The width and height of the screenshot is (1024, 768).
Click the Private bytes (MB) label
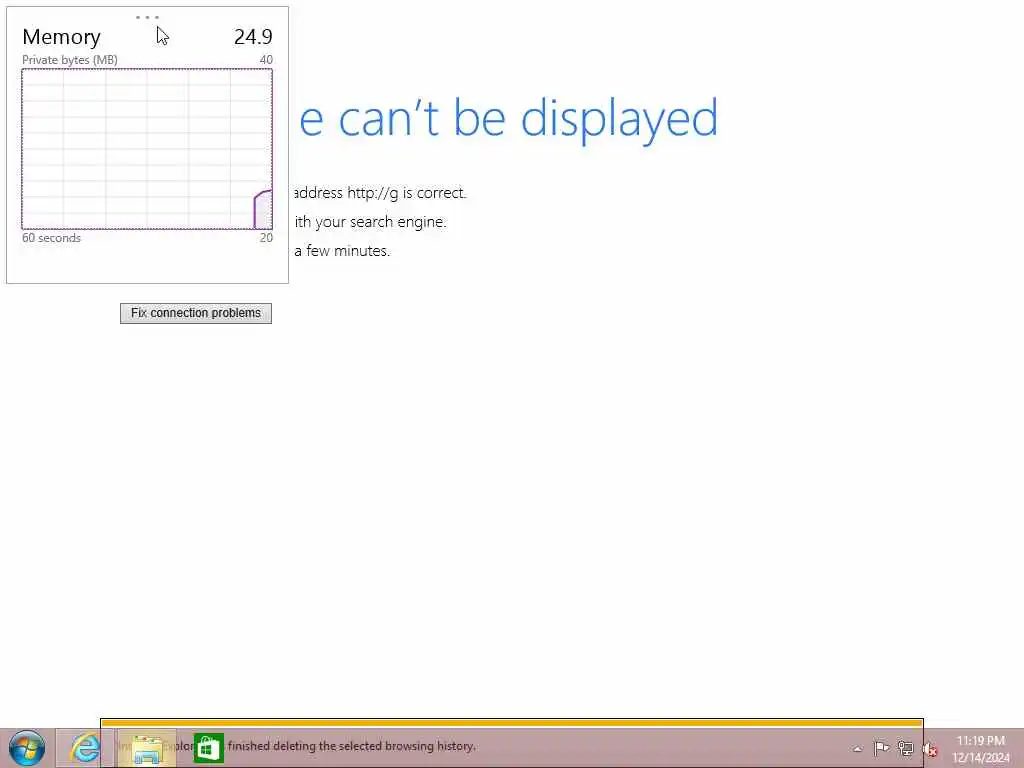pos(70,60)
